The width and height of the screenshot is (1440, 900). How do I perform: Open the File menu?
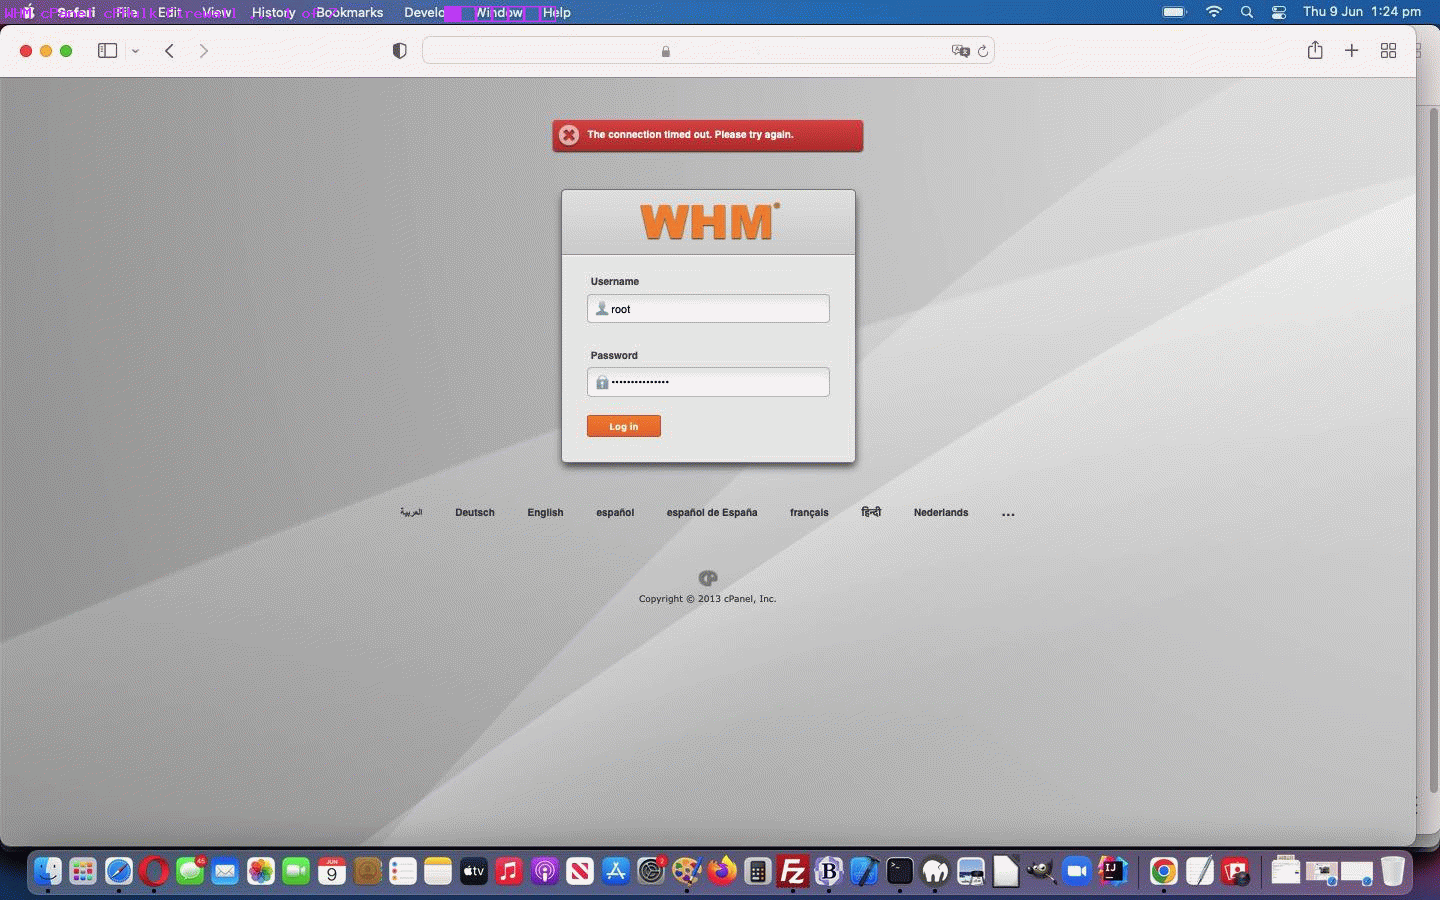(126, 12)
